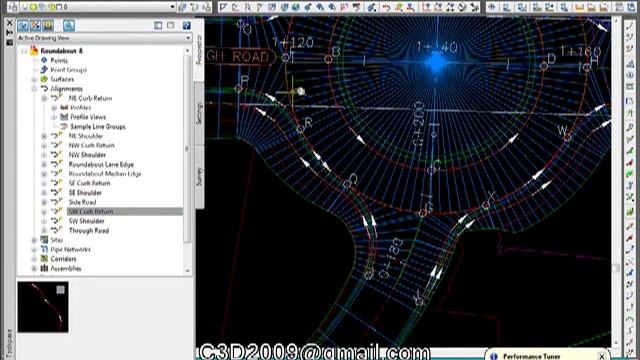Click the alignment preview thumbnail
The width and height of the screenshot is (640, 360).
43,307
